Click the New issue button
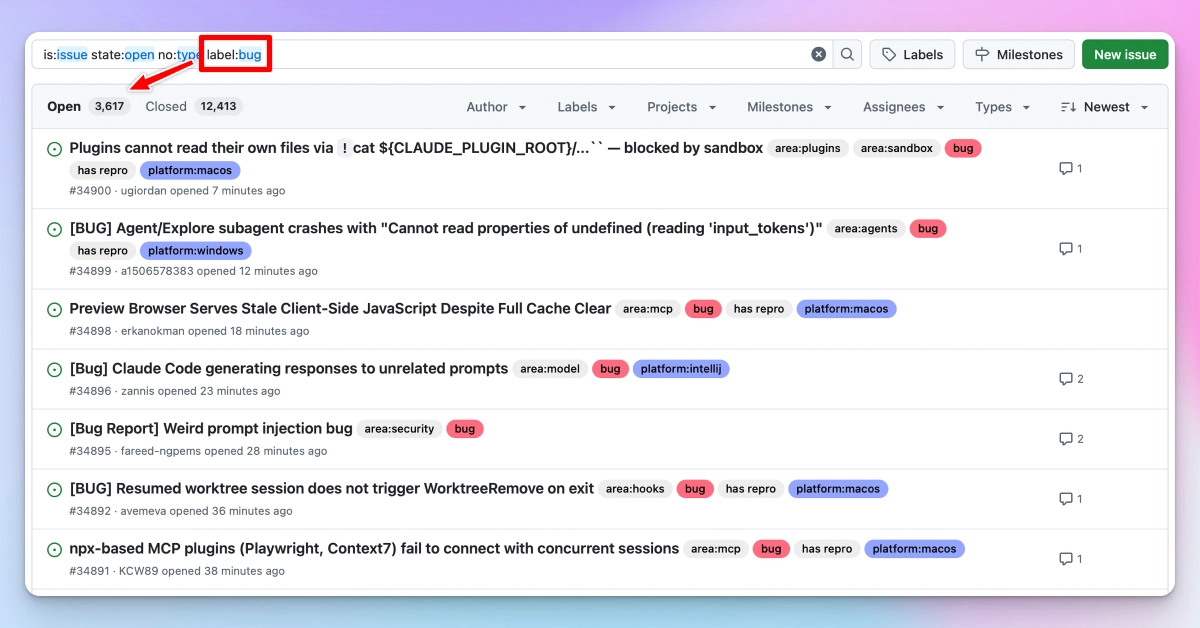The height and width of the screenshot is (628, 1200). pos(1124,53)
